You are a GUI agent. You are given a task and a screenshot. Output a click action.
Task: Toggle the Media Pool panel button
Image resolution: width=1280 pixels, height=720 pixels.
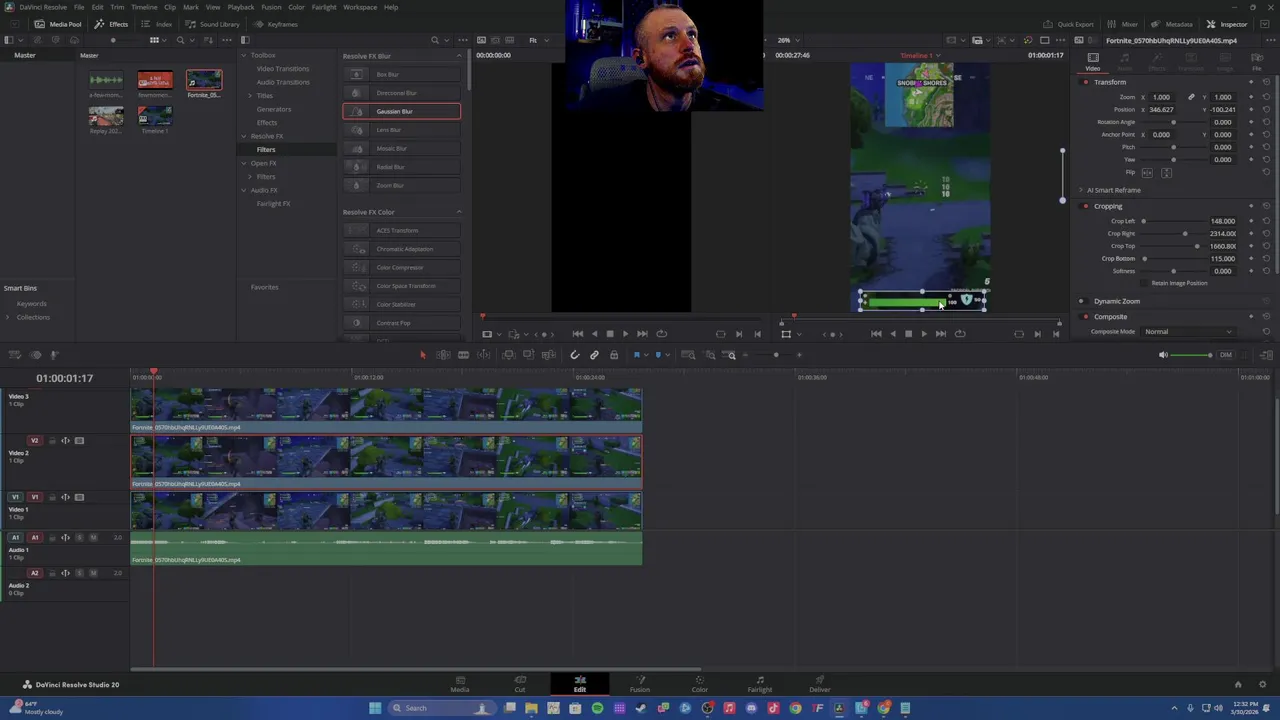(x=59, y=24)
